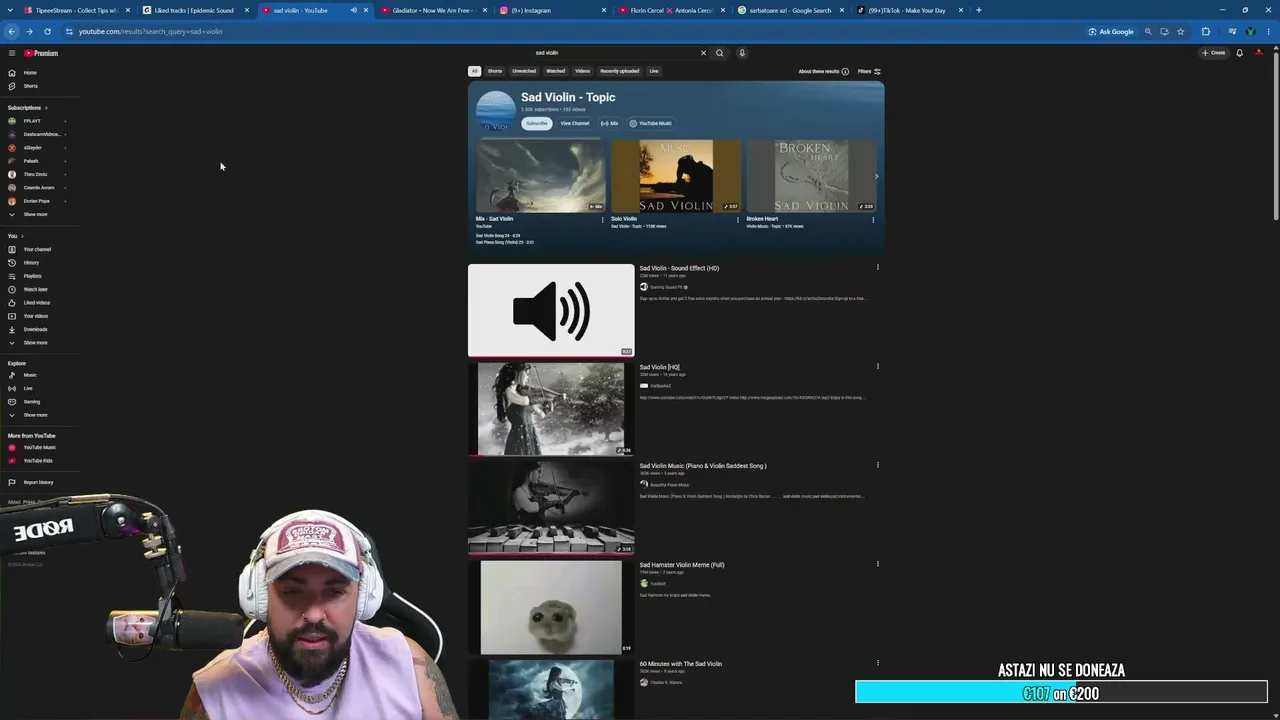Click Ask Google in the address bar
Screen dimensions: 1280x720
point(1111,31)
